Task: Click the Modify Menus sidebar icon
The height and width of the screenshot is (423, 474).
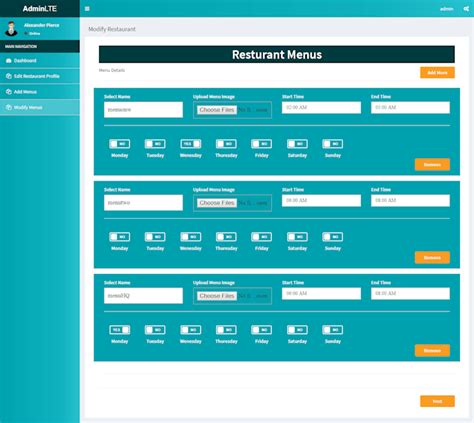Action: tap(9, 107)
